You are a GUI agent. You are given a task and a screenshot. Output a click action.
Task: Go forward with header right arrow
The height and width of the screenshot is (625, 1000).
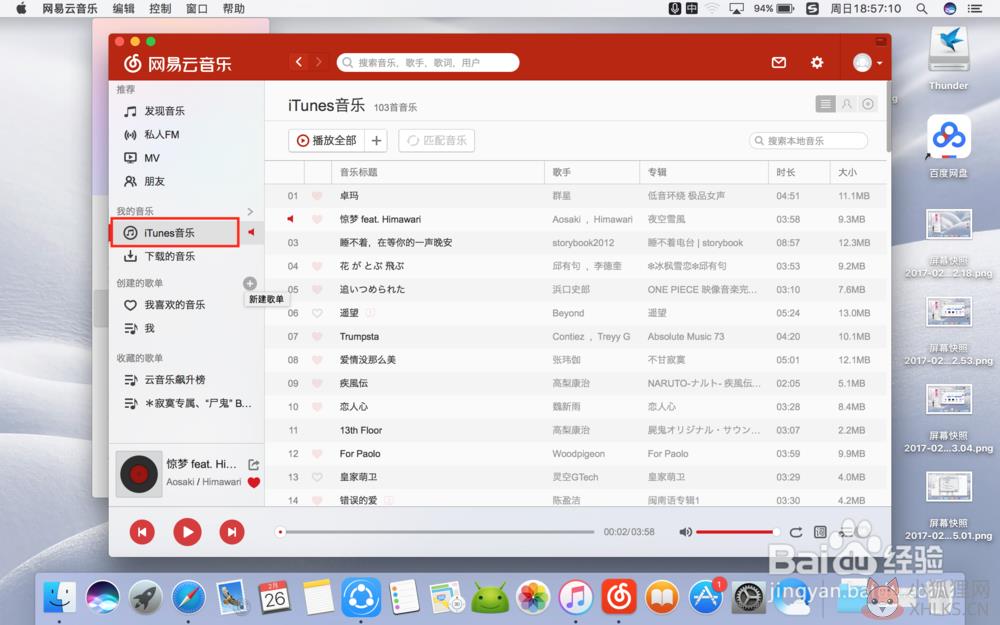pyautogui.click(x=319, y=62)
